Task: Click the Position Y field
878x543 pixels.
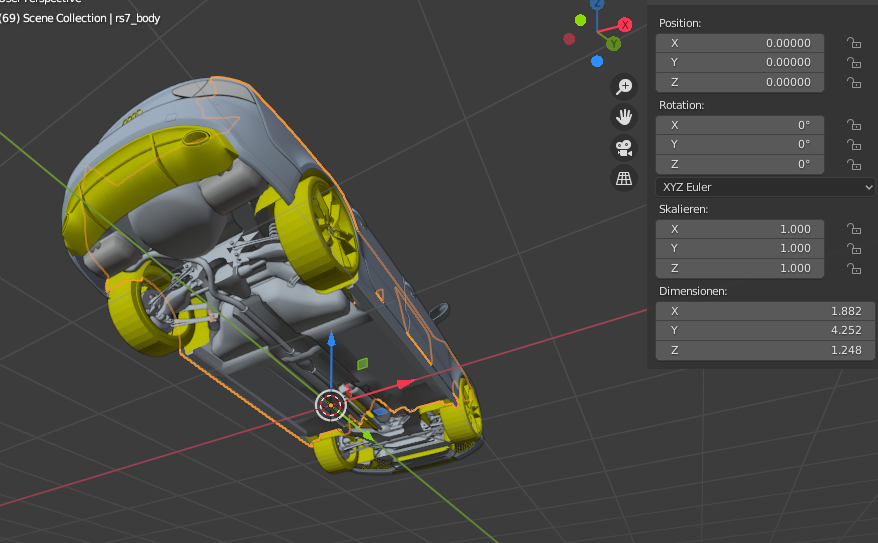Action: 740,63
